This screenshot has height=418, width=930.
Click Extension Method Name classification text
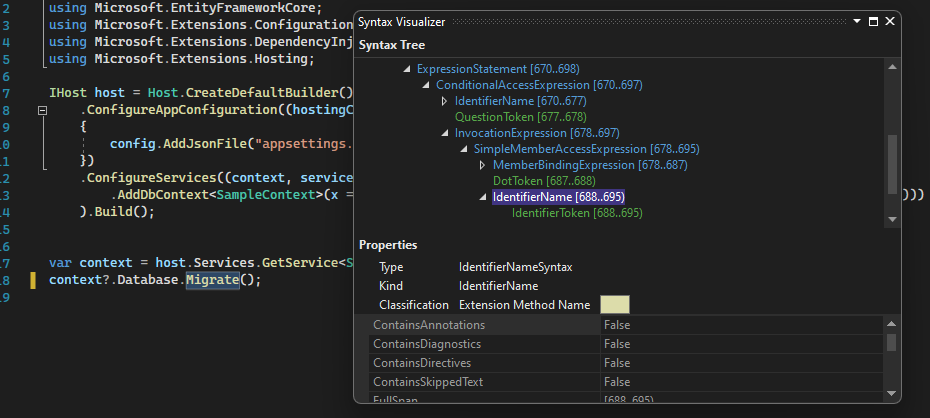[x=524, y=305]
